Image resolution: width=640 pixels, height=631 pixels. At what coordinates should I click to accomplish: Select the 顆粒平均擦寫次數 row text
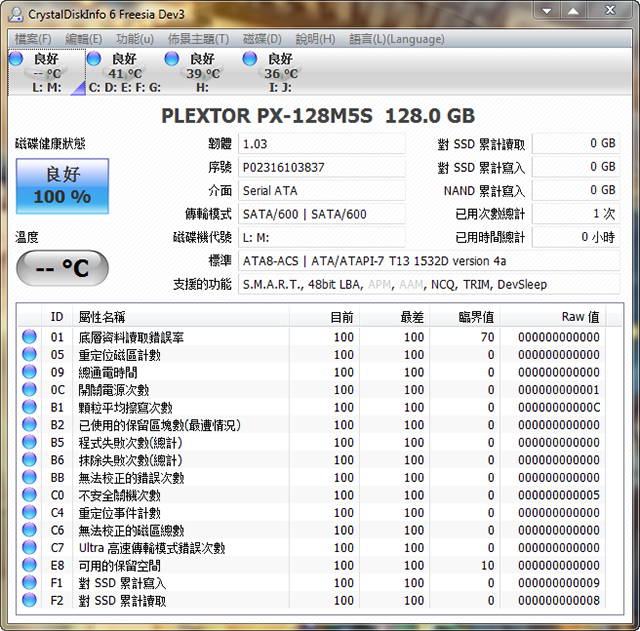(x=125, y=407)
